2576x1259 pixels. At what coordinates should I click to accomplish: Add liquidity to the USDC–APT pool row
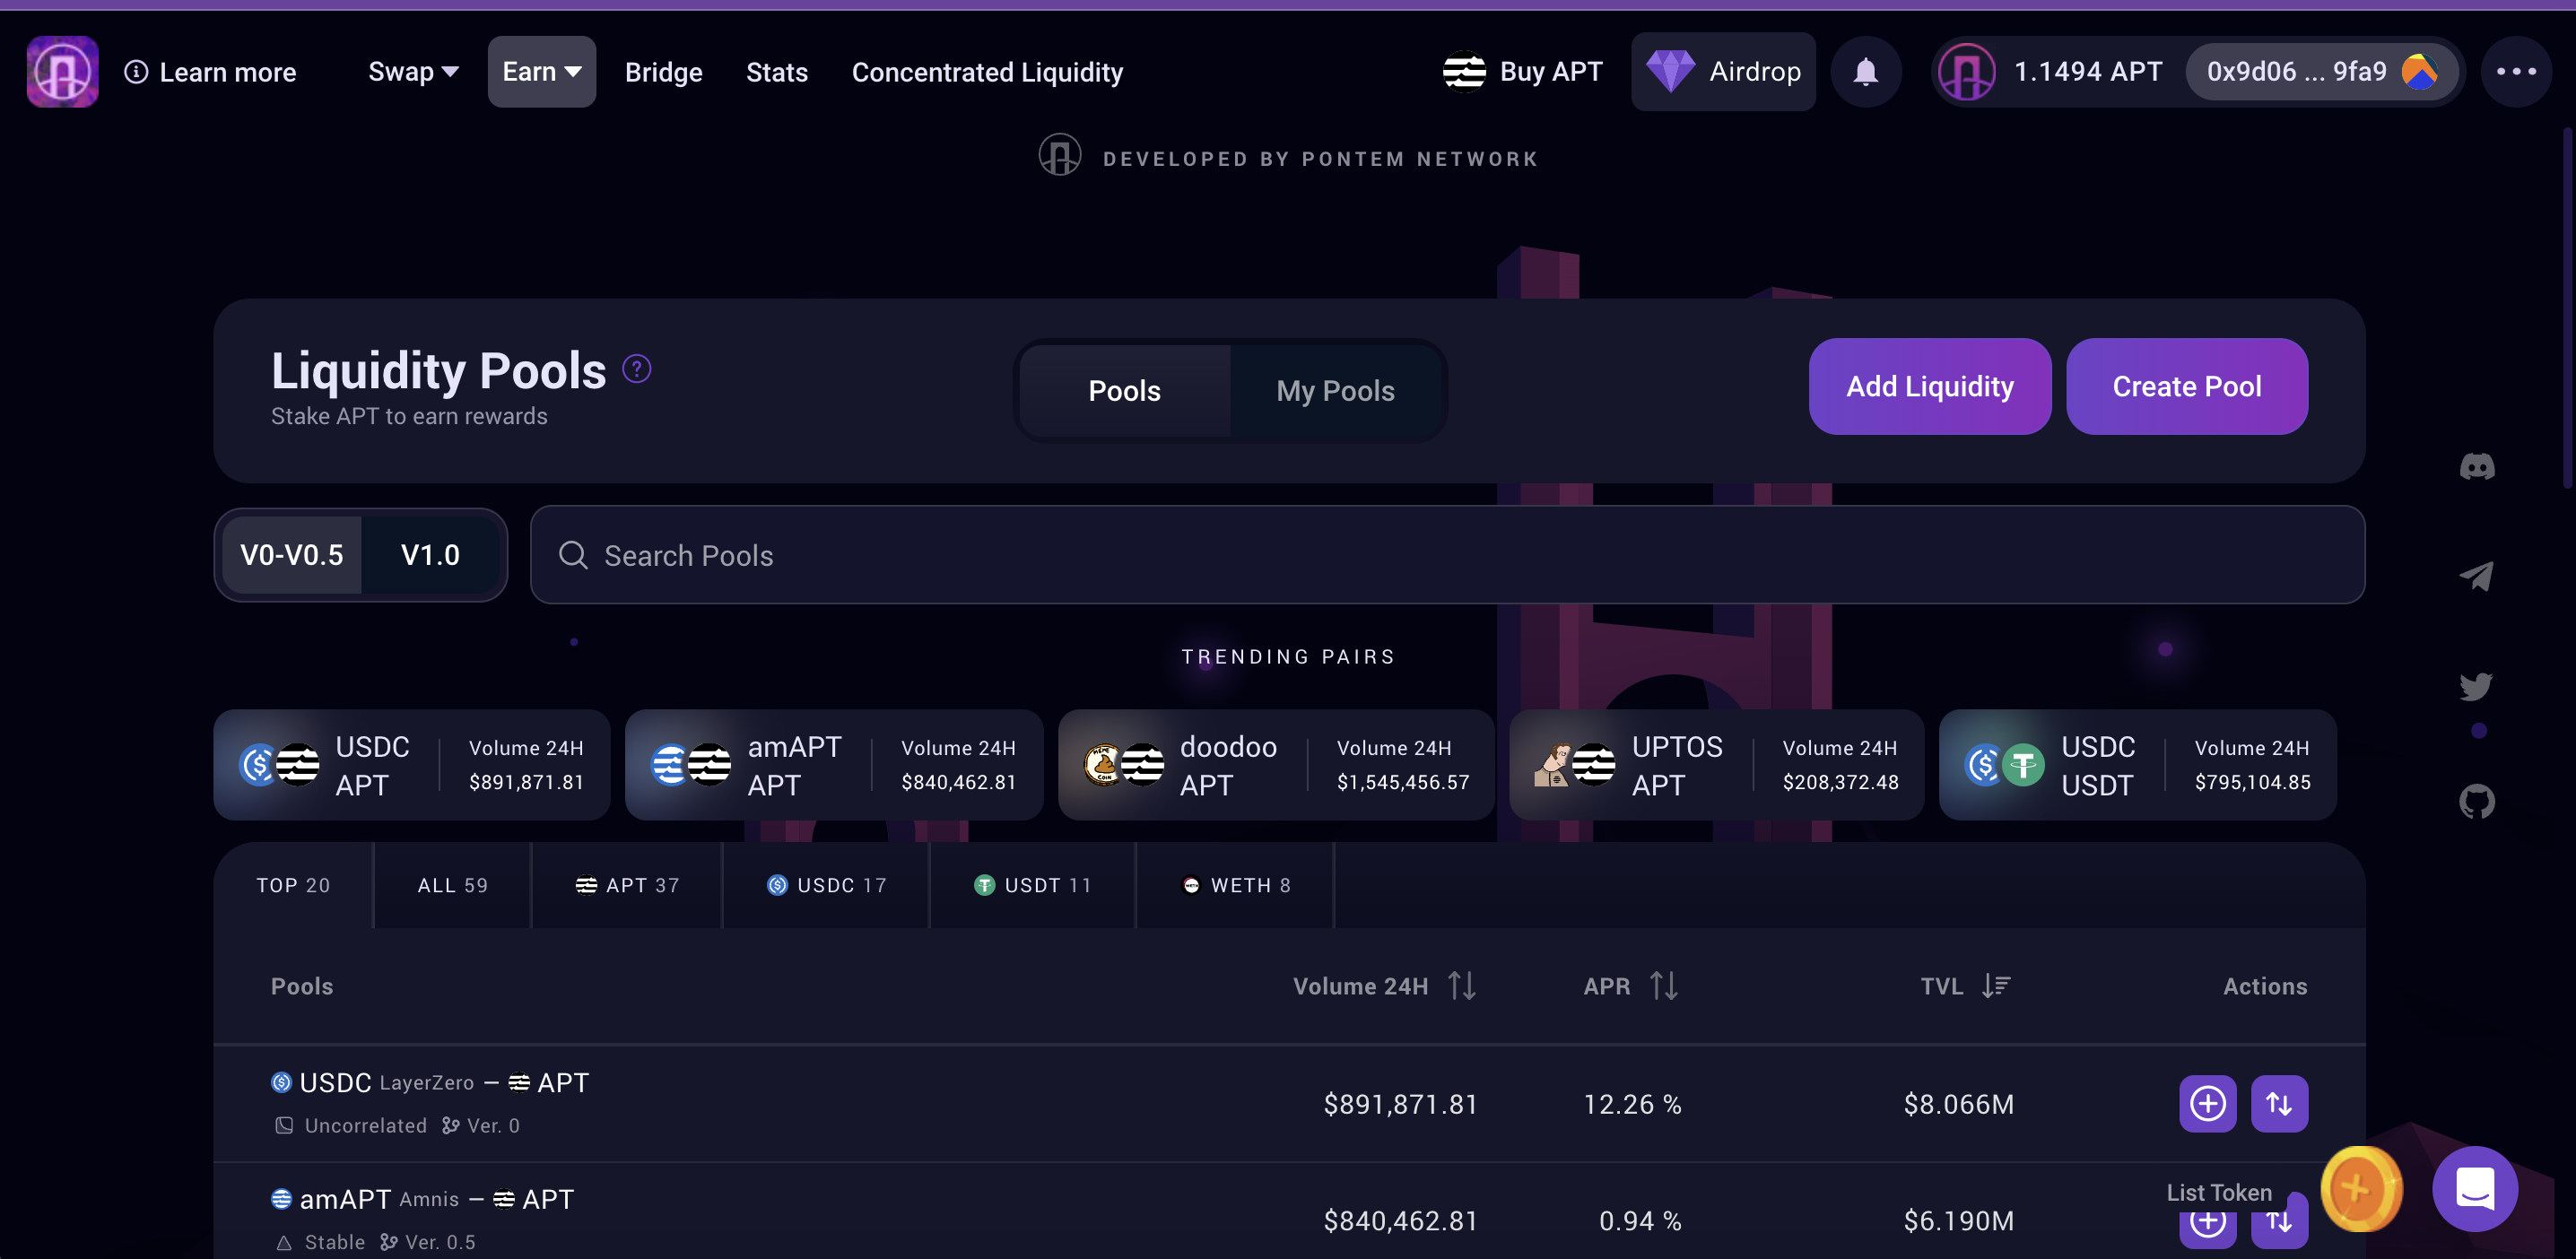(2207, 1104)
